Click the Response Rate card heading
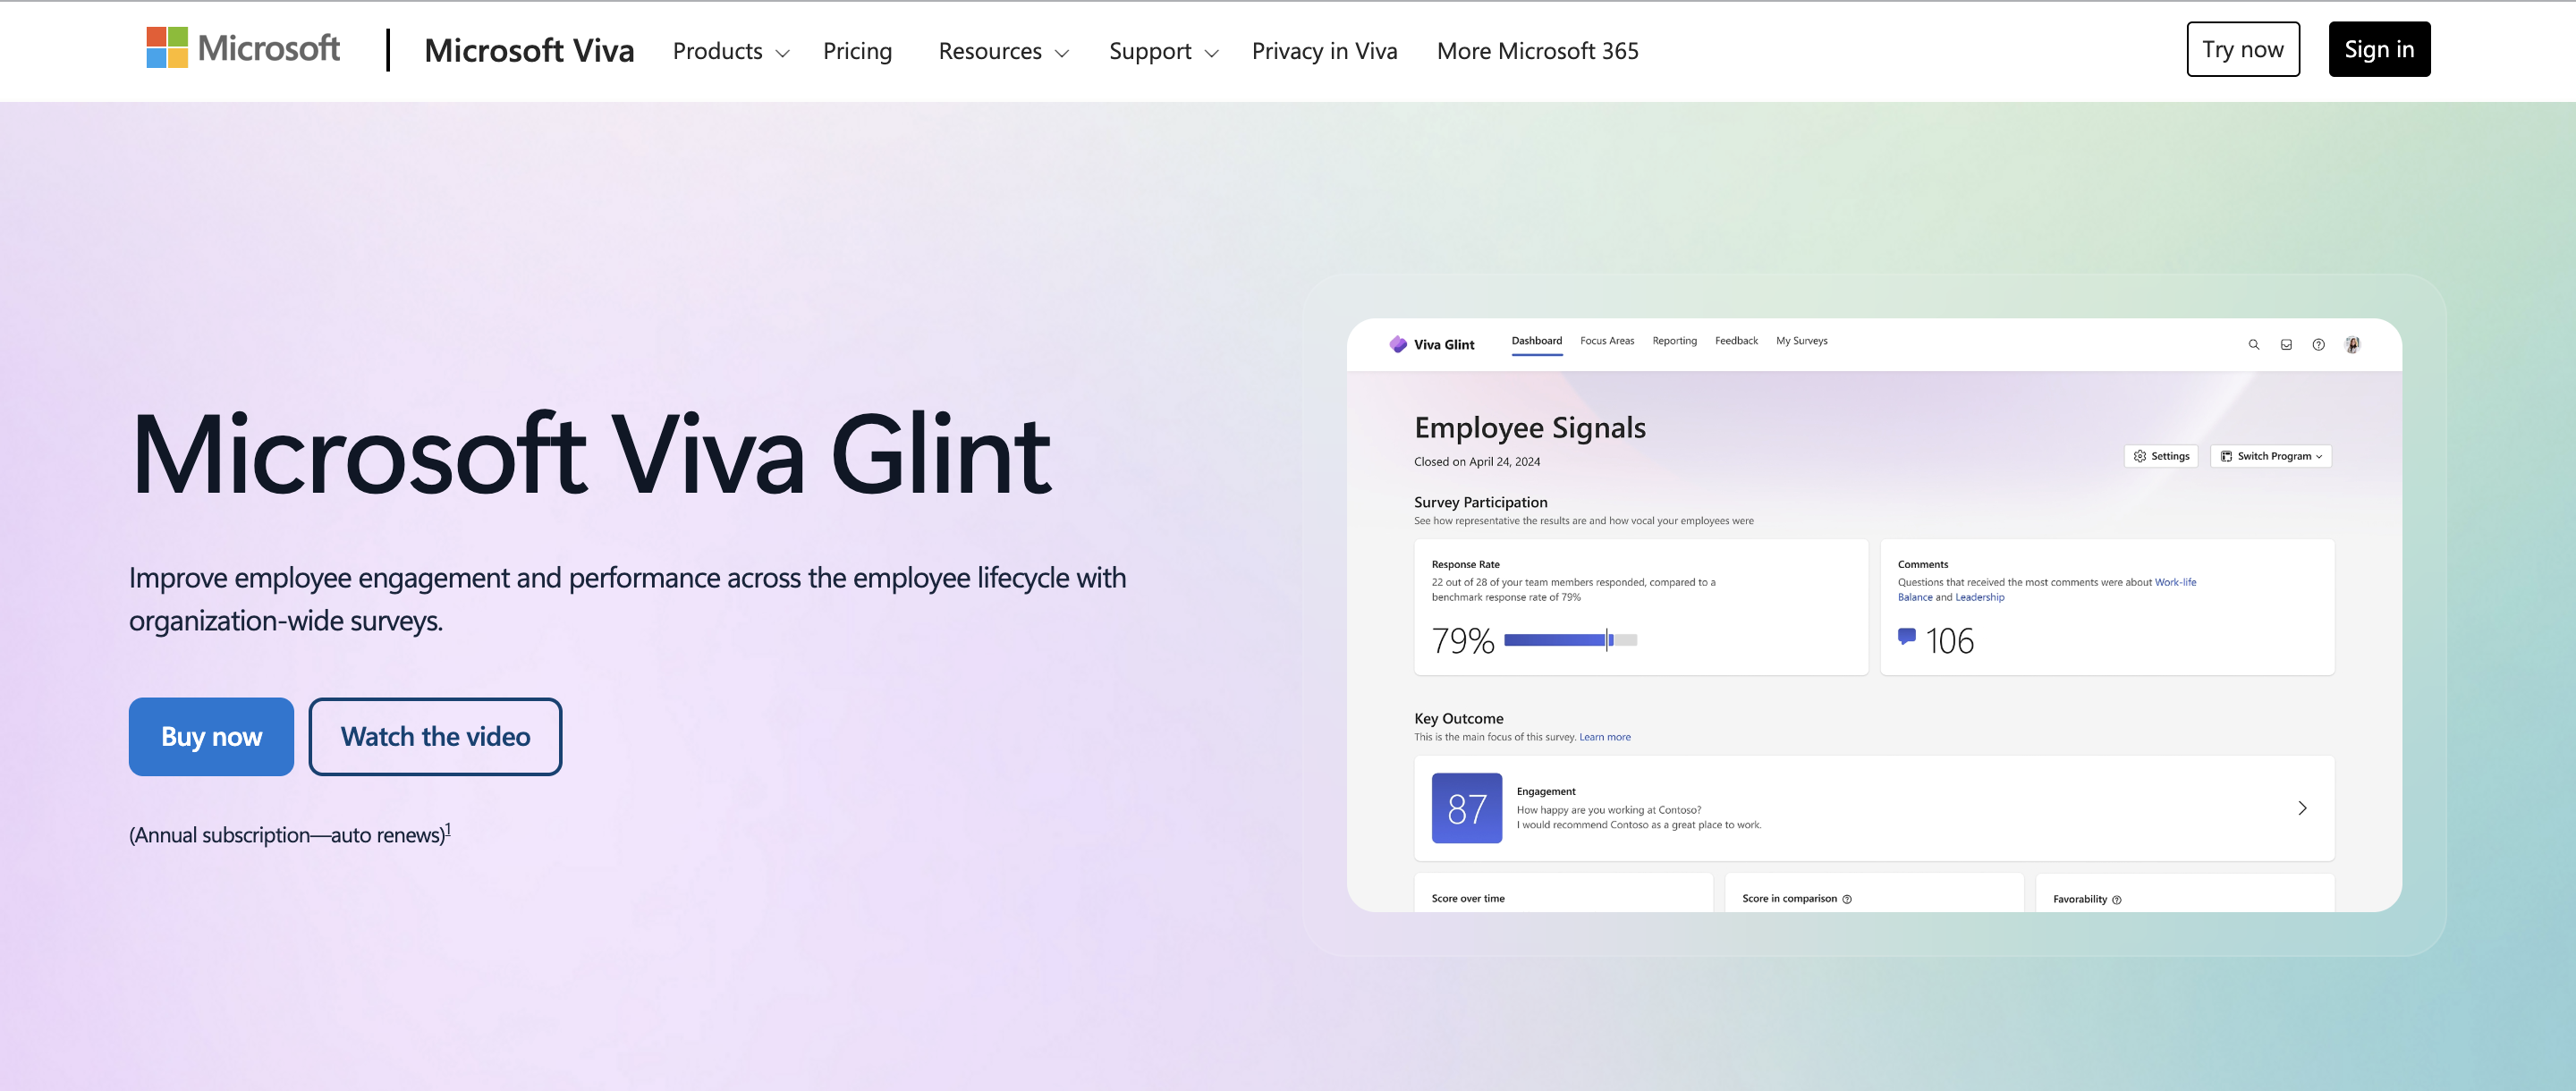The height and width of the screenshot is (1091, 2576). click(1465, 564)
